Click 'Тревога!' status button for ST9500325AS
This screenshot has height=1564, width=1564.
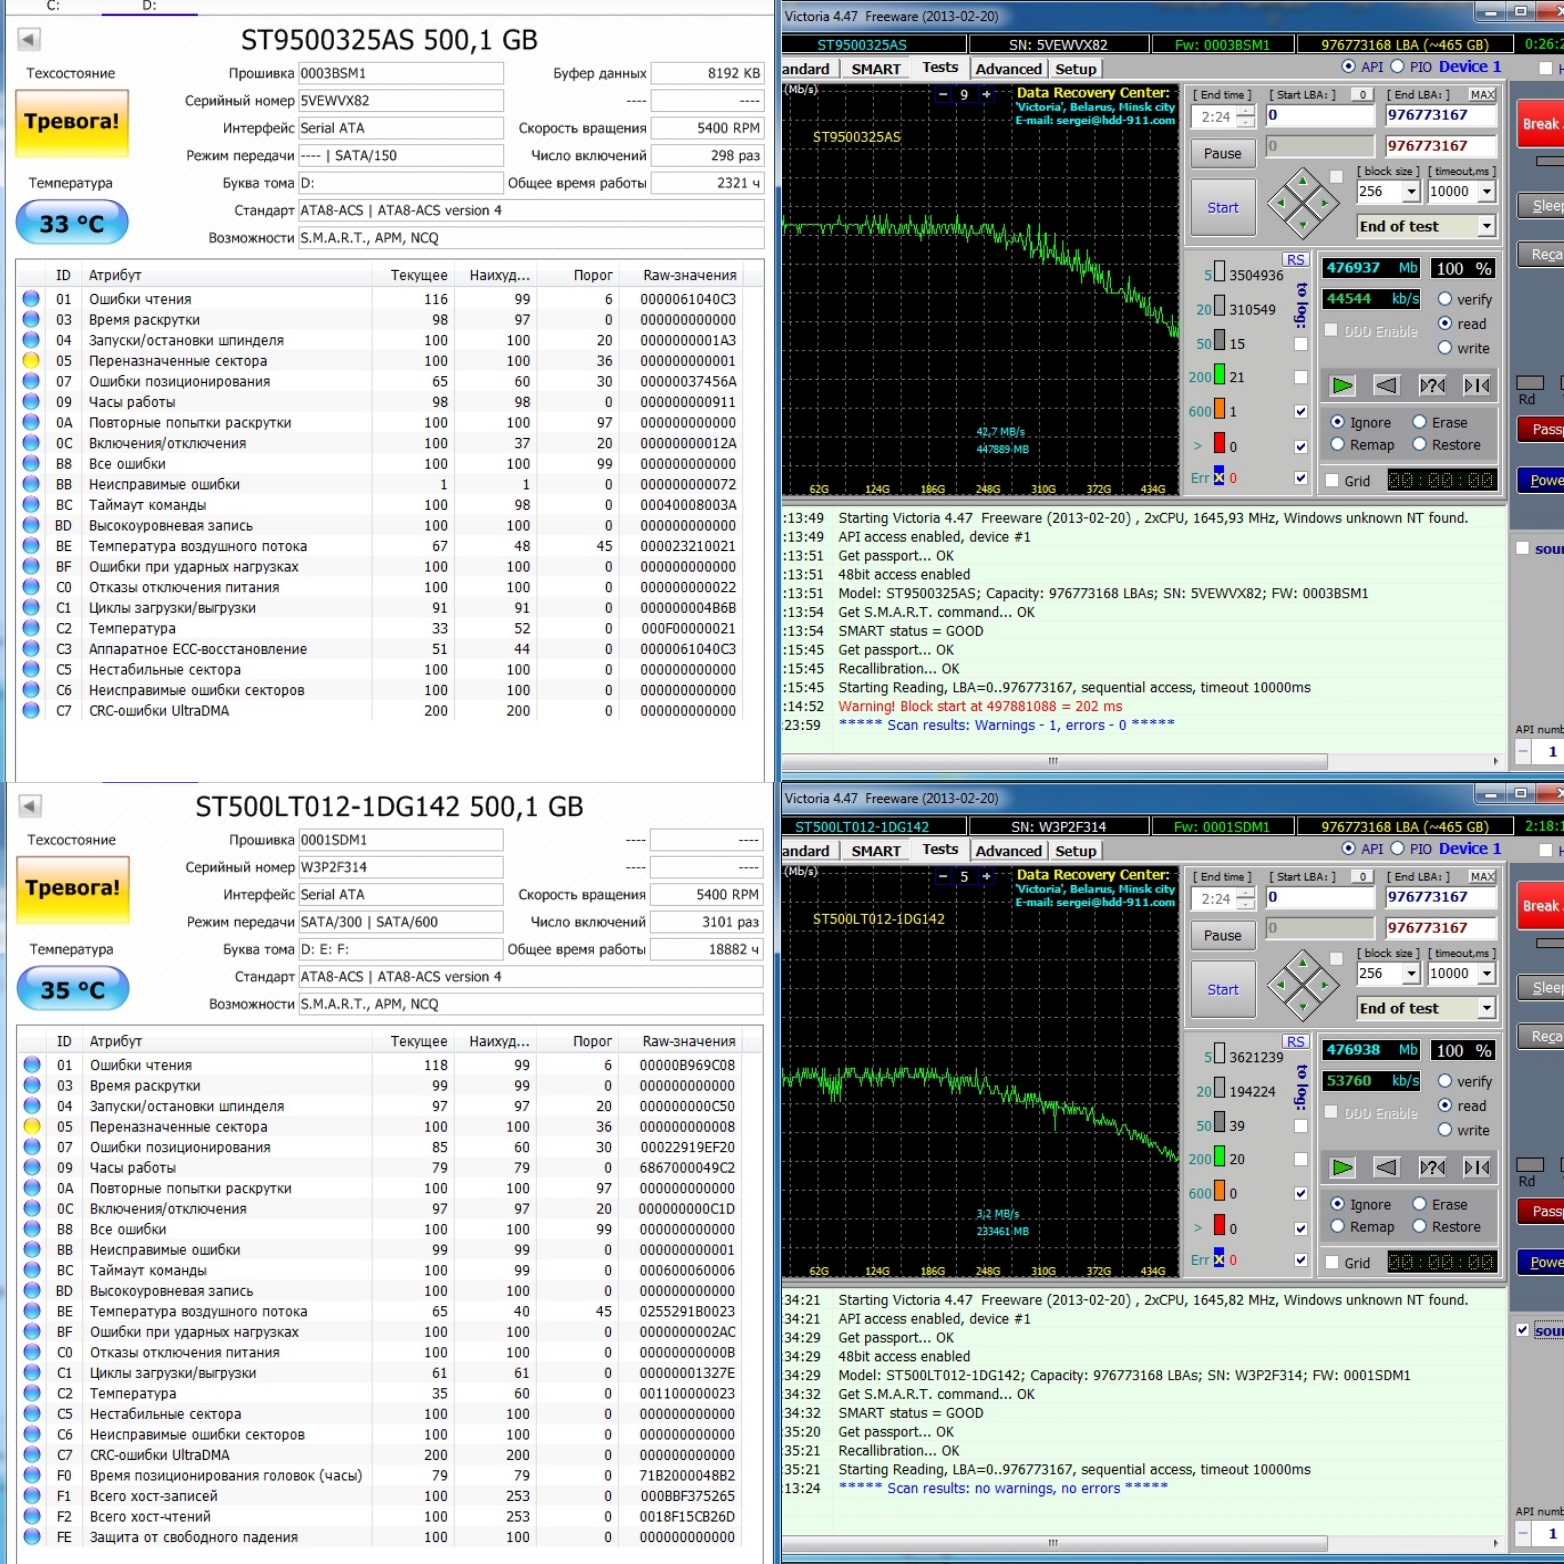(72, 123)
